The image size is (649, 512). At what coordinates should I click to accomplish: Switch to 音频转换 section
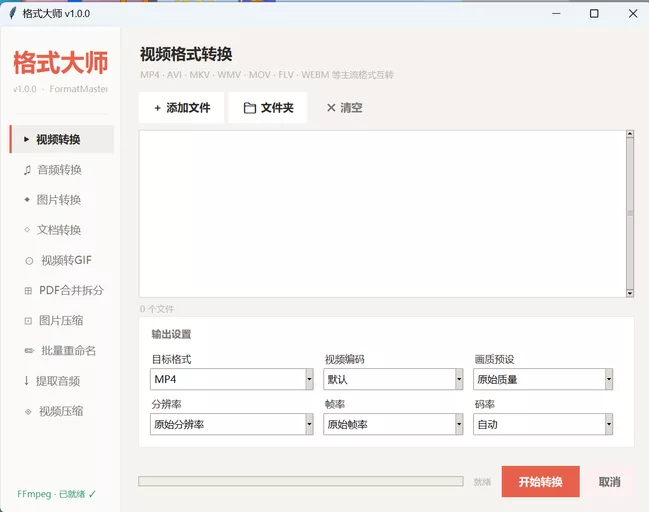click(x=62, y=170)
